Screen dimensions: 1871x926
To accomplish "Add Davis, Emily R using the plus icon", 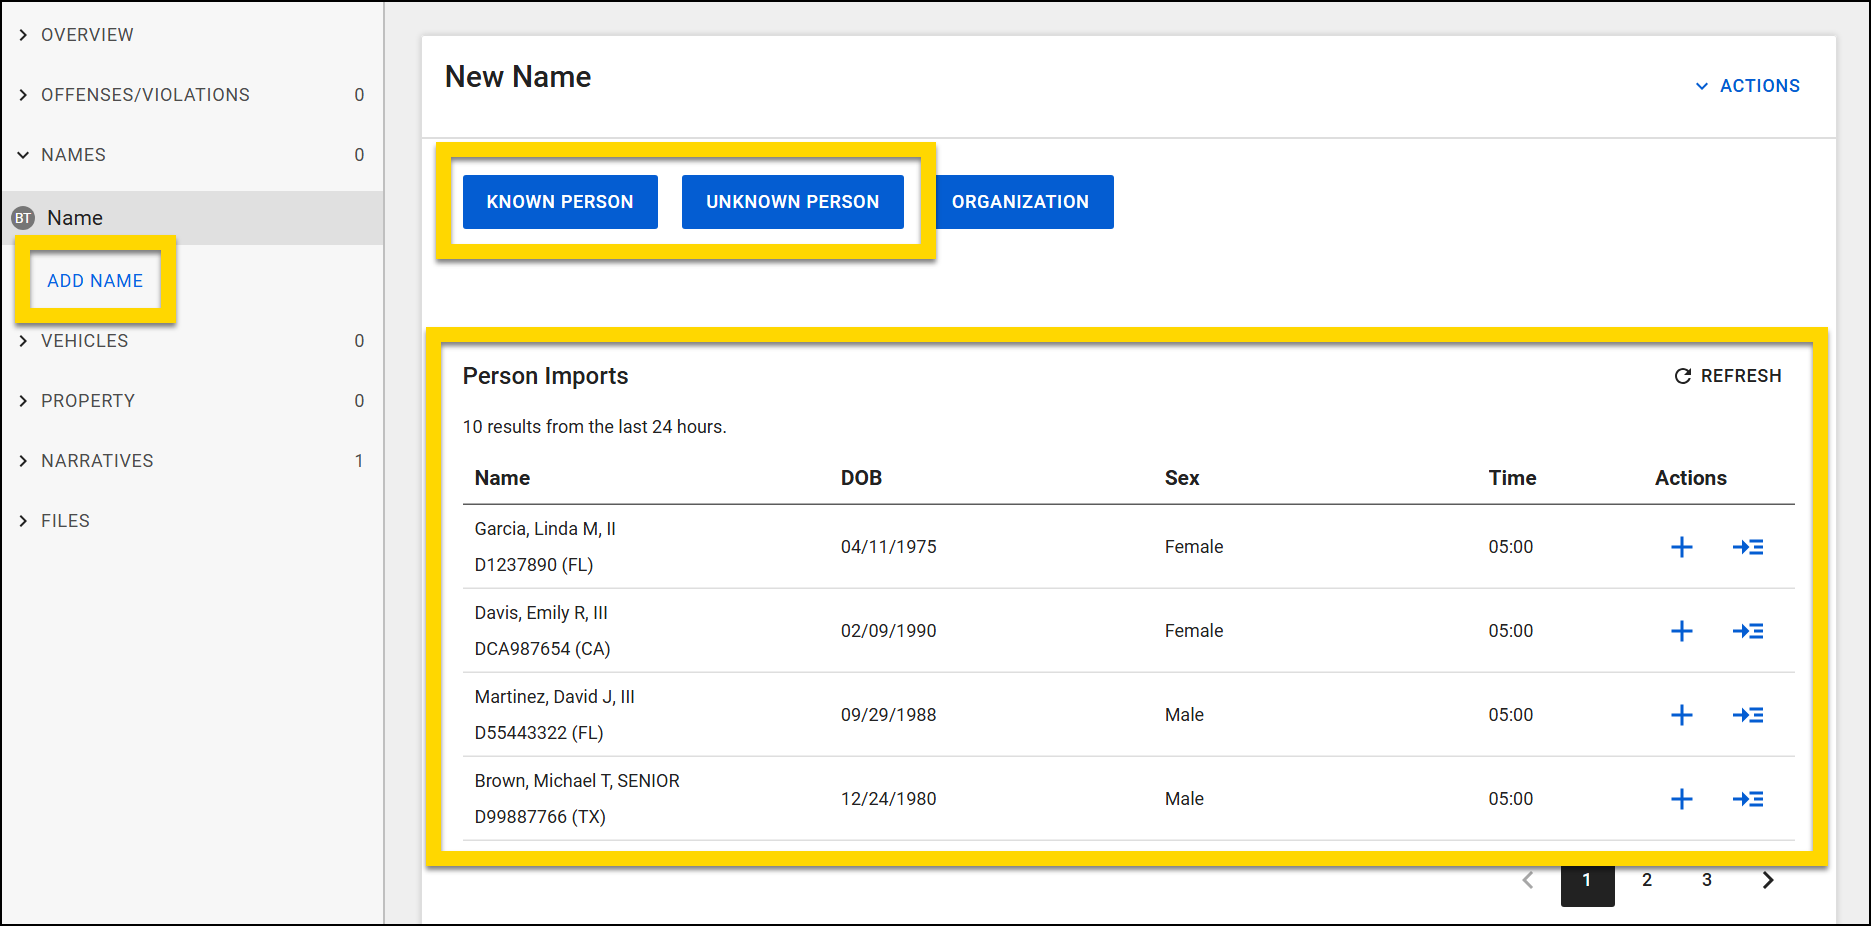I will [x=1681, y=631].
